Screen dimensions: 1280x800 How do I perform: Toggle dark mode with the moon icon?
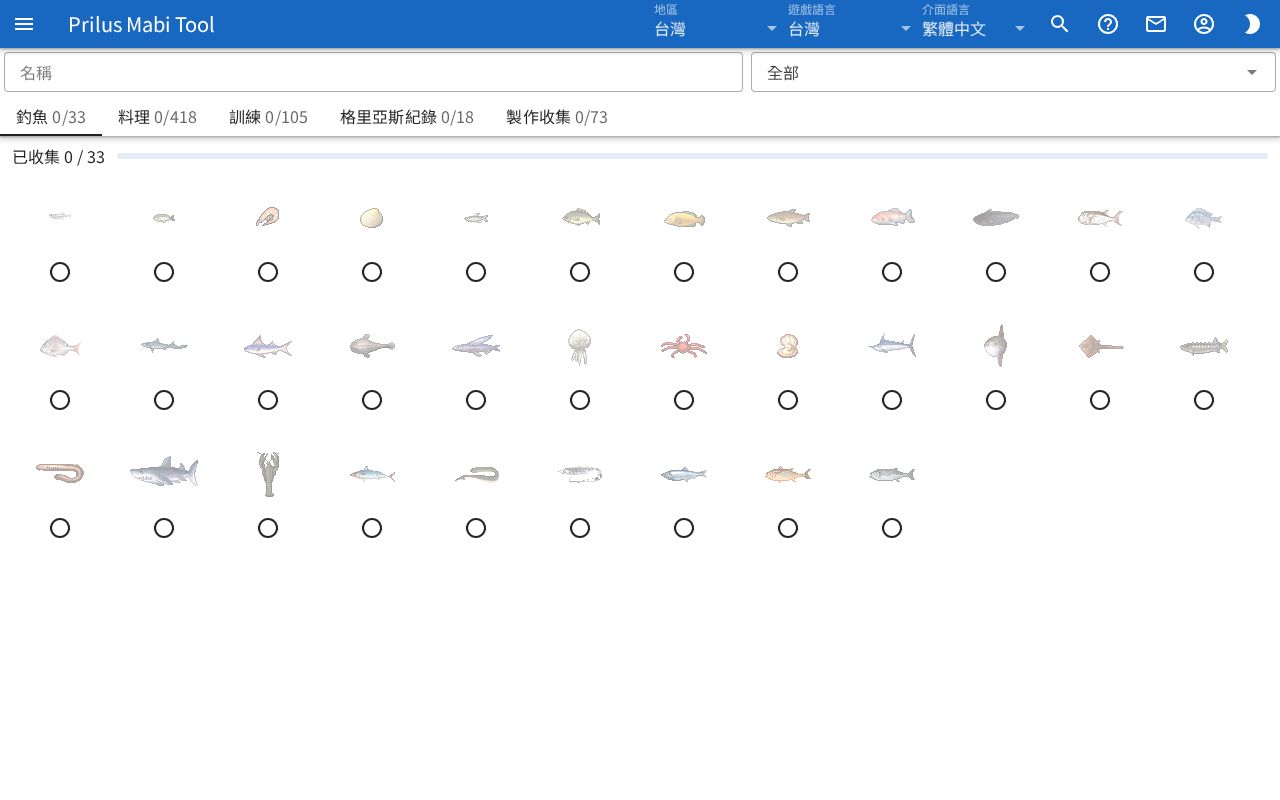click(x=1252, y=24)
